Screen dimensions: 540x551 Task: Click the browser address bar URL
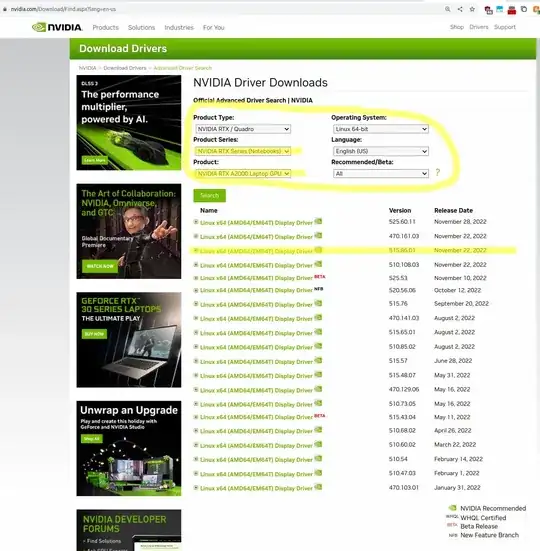63,9
